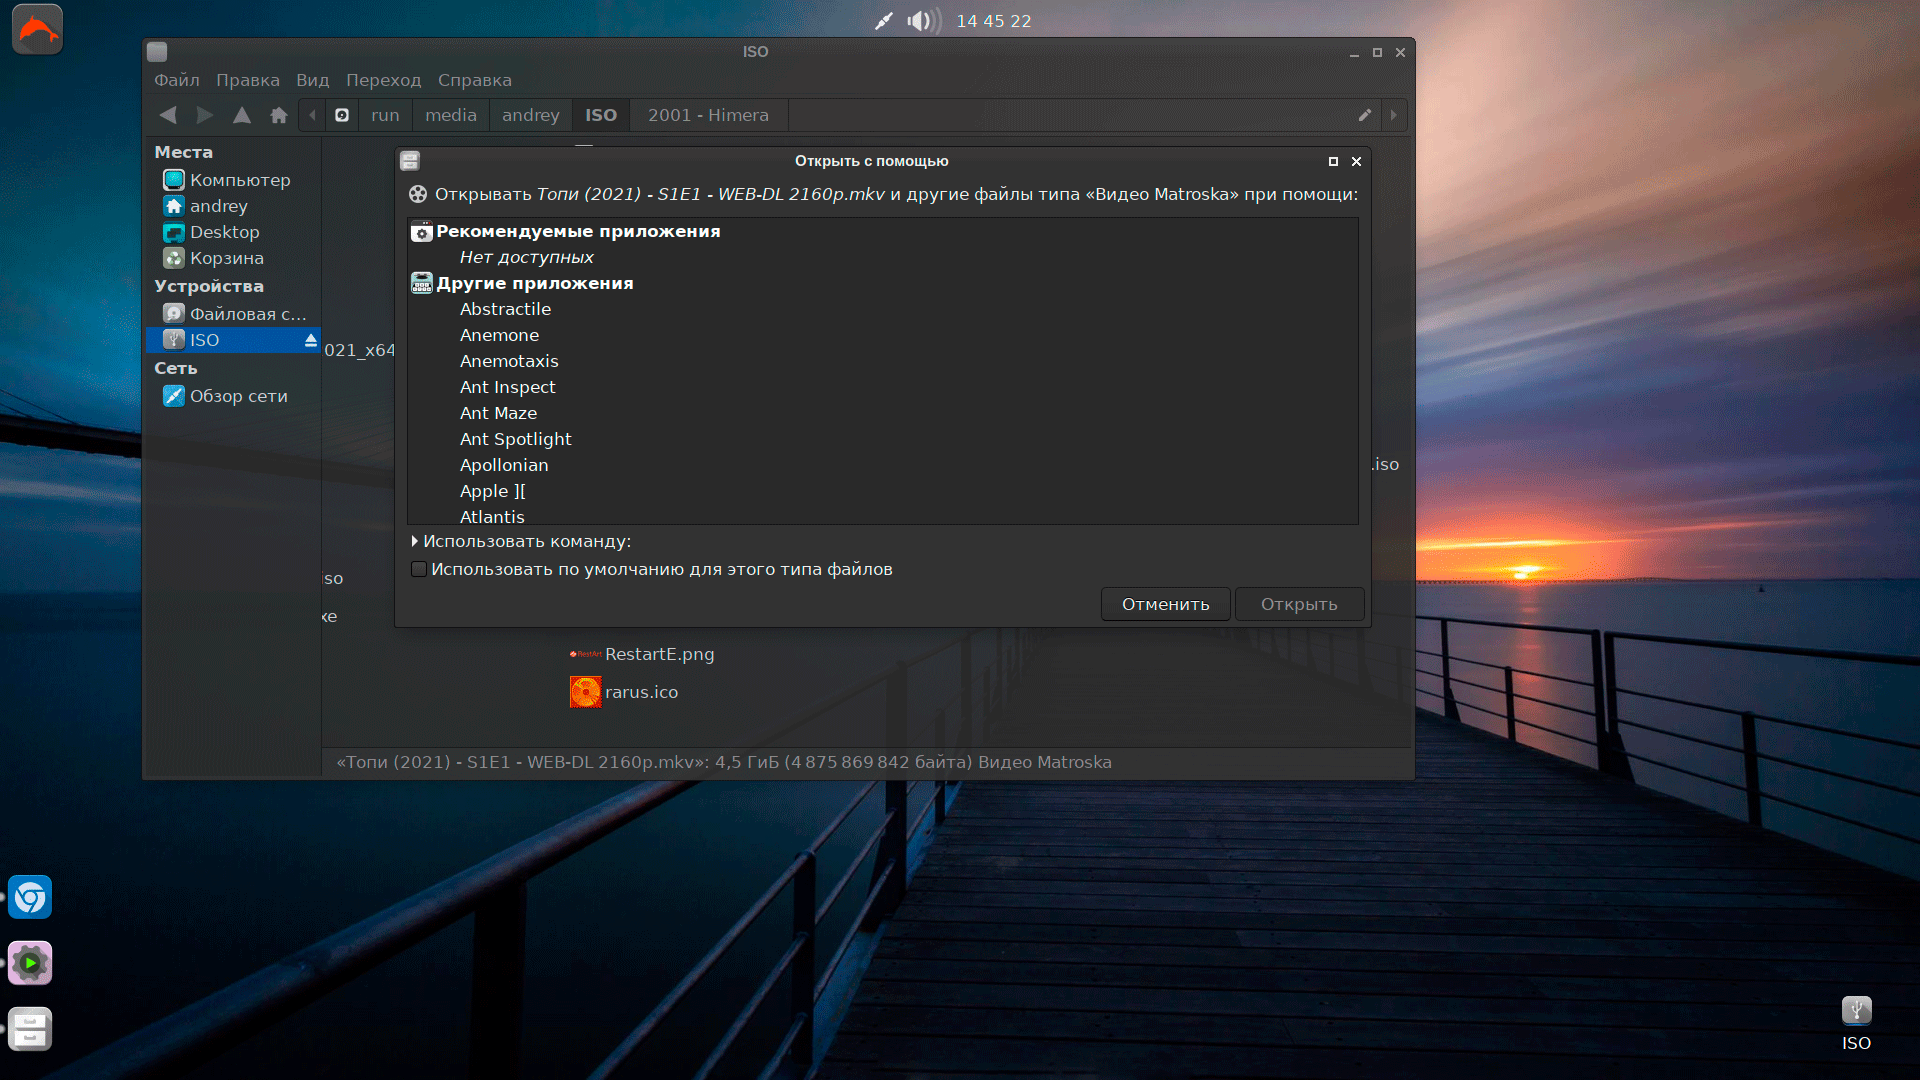1920x1080 pixels.
Task: Eject the ISO device
Action: 311,340
